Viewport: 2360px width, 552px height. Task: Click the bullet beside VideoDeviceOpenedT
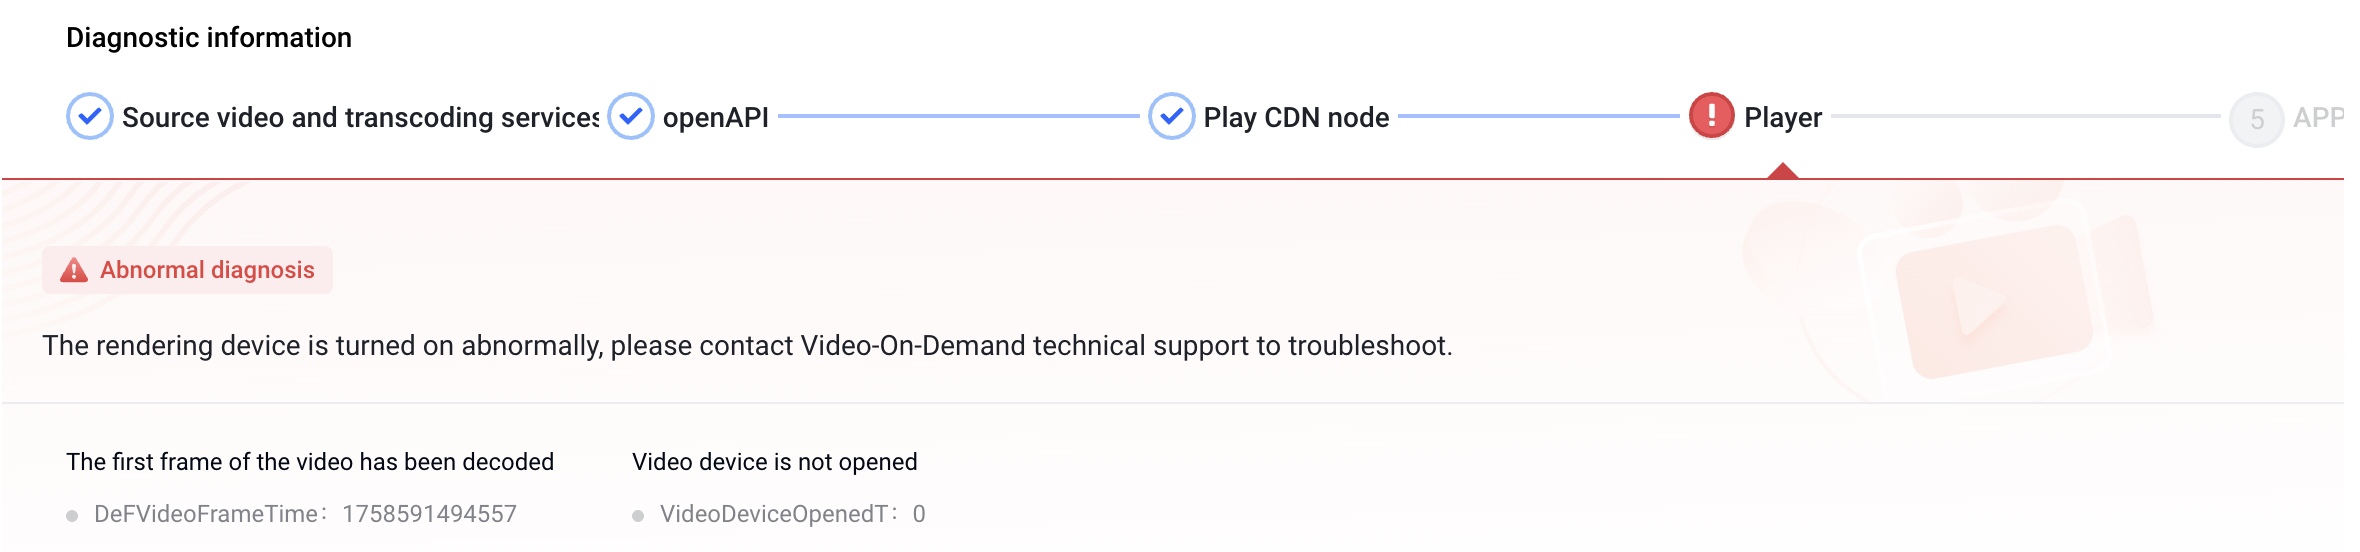point(638,516)
